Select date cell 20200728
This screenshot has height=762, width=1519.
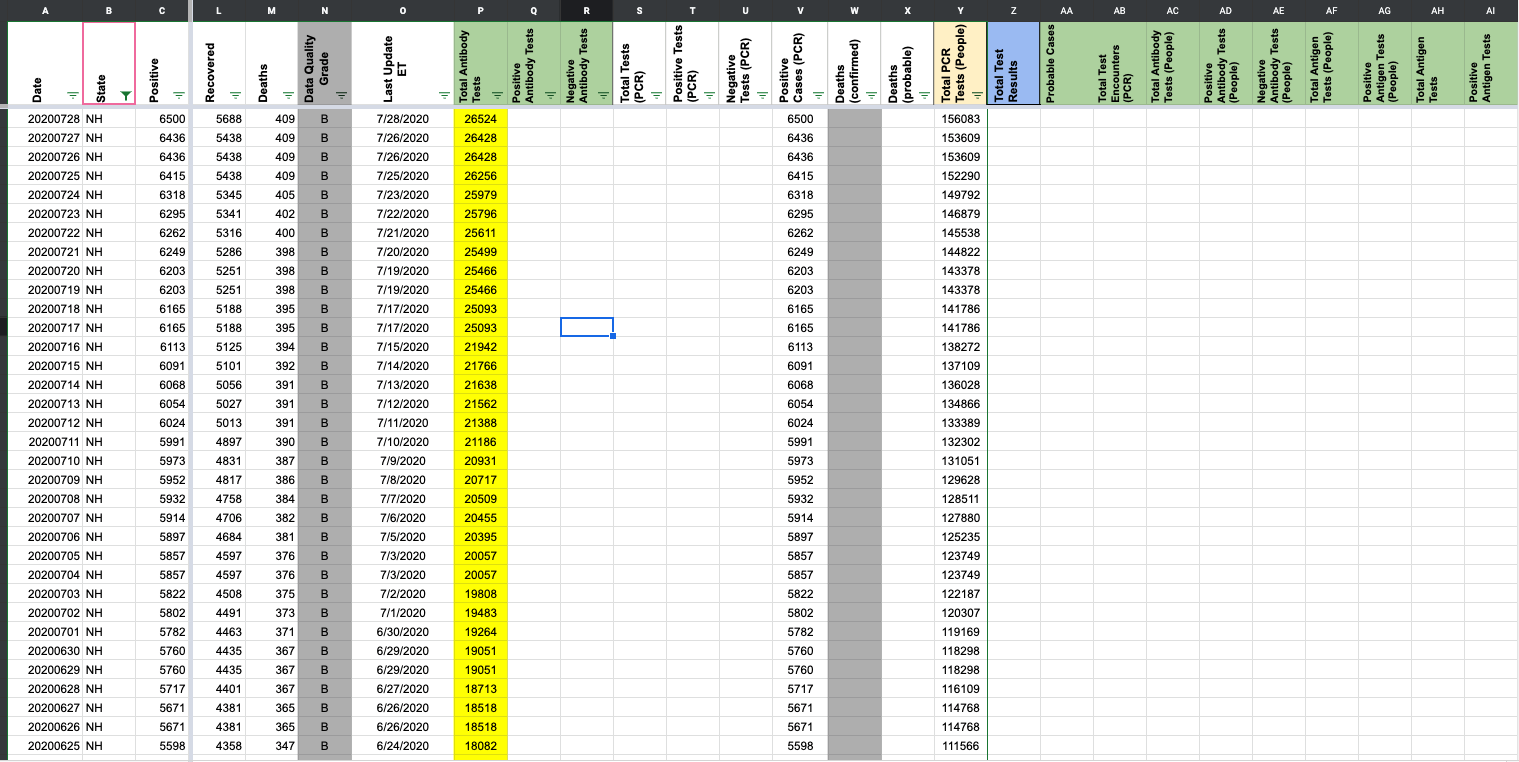pyautogui.click(x=44, y=118)
